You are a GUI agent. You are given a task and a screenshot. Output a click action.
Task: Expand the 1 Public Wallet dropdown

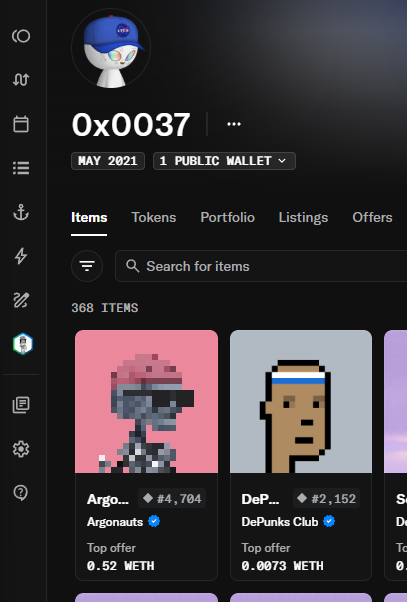click(224, 161)
